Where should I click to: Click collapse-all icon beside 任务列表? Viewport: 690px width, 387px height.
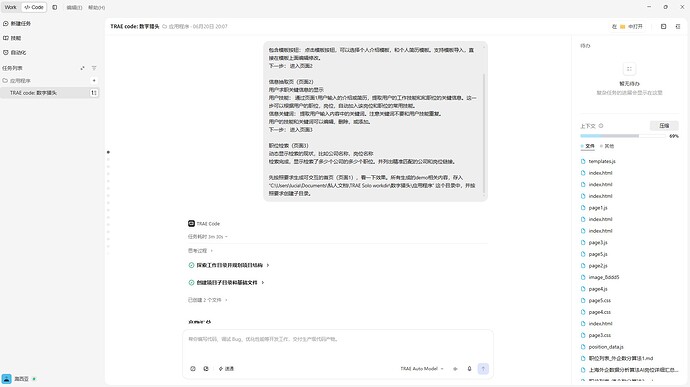coord(82,68)
